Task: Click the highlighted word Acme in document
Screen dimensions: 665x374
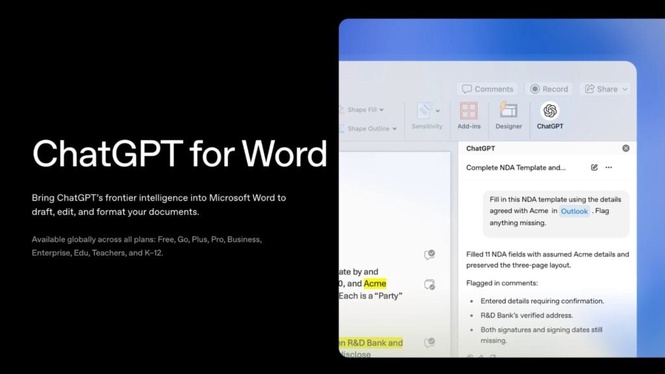Action: [375, 283]
